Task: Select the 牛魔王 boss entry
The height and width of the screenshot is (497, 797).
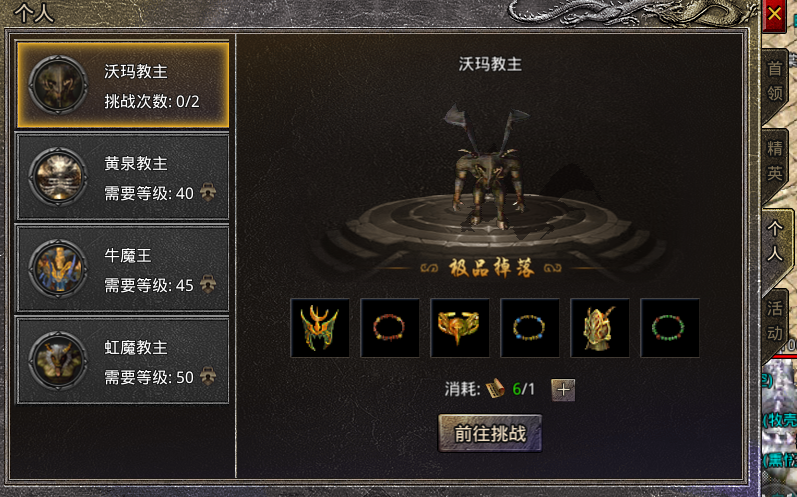Action: point(122,269)
